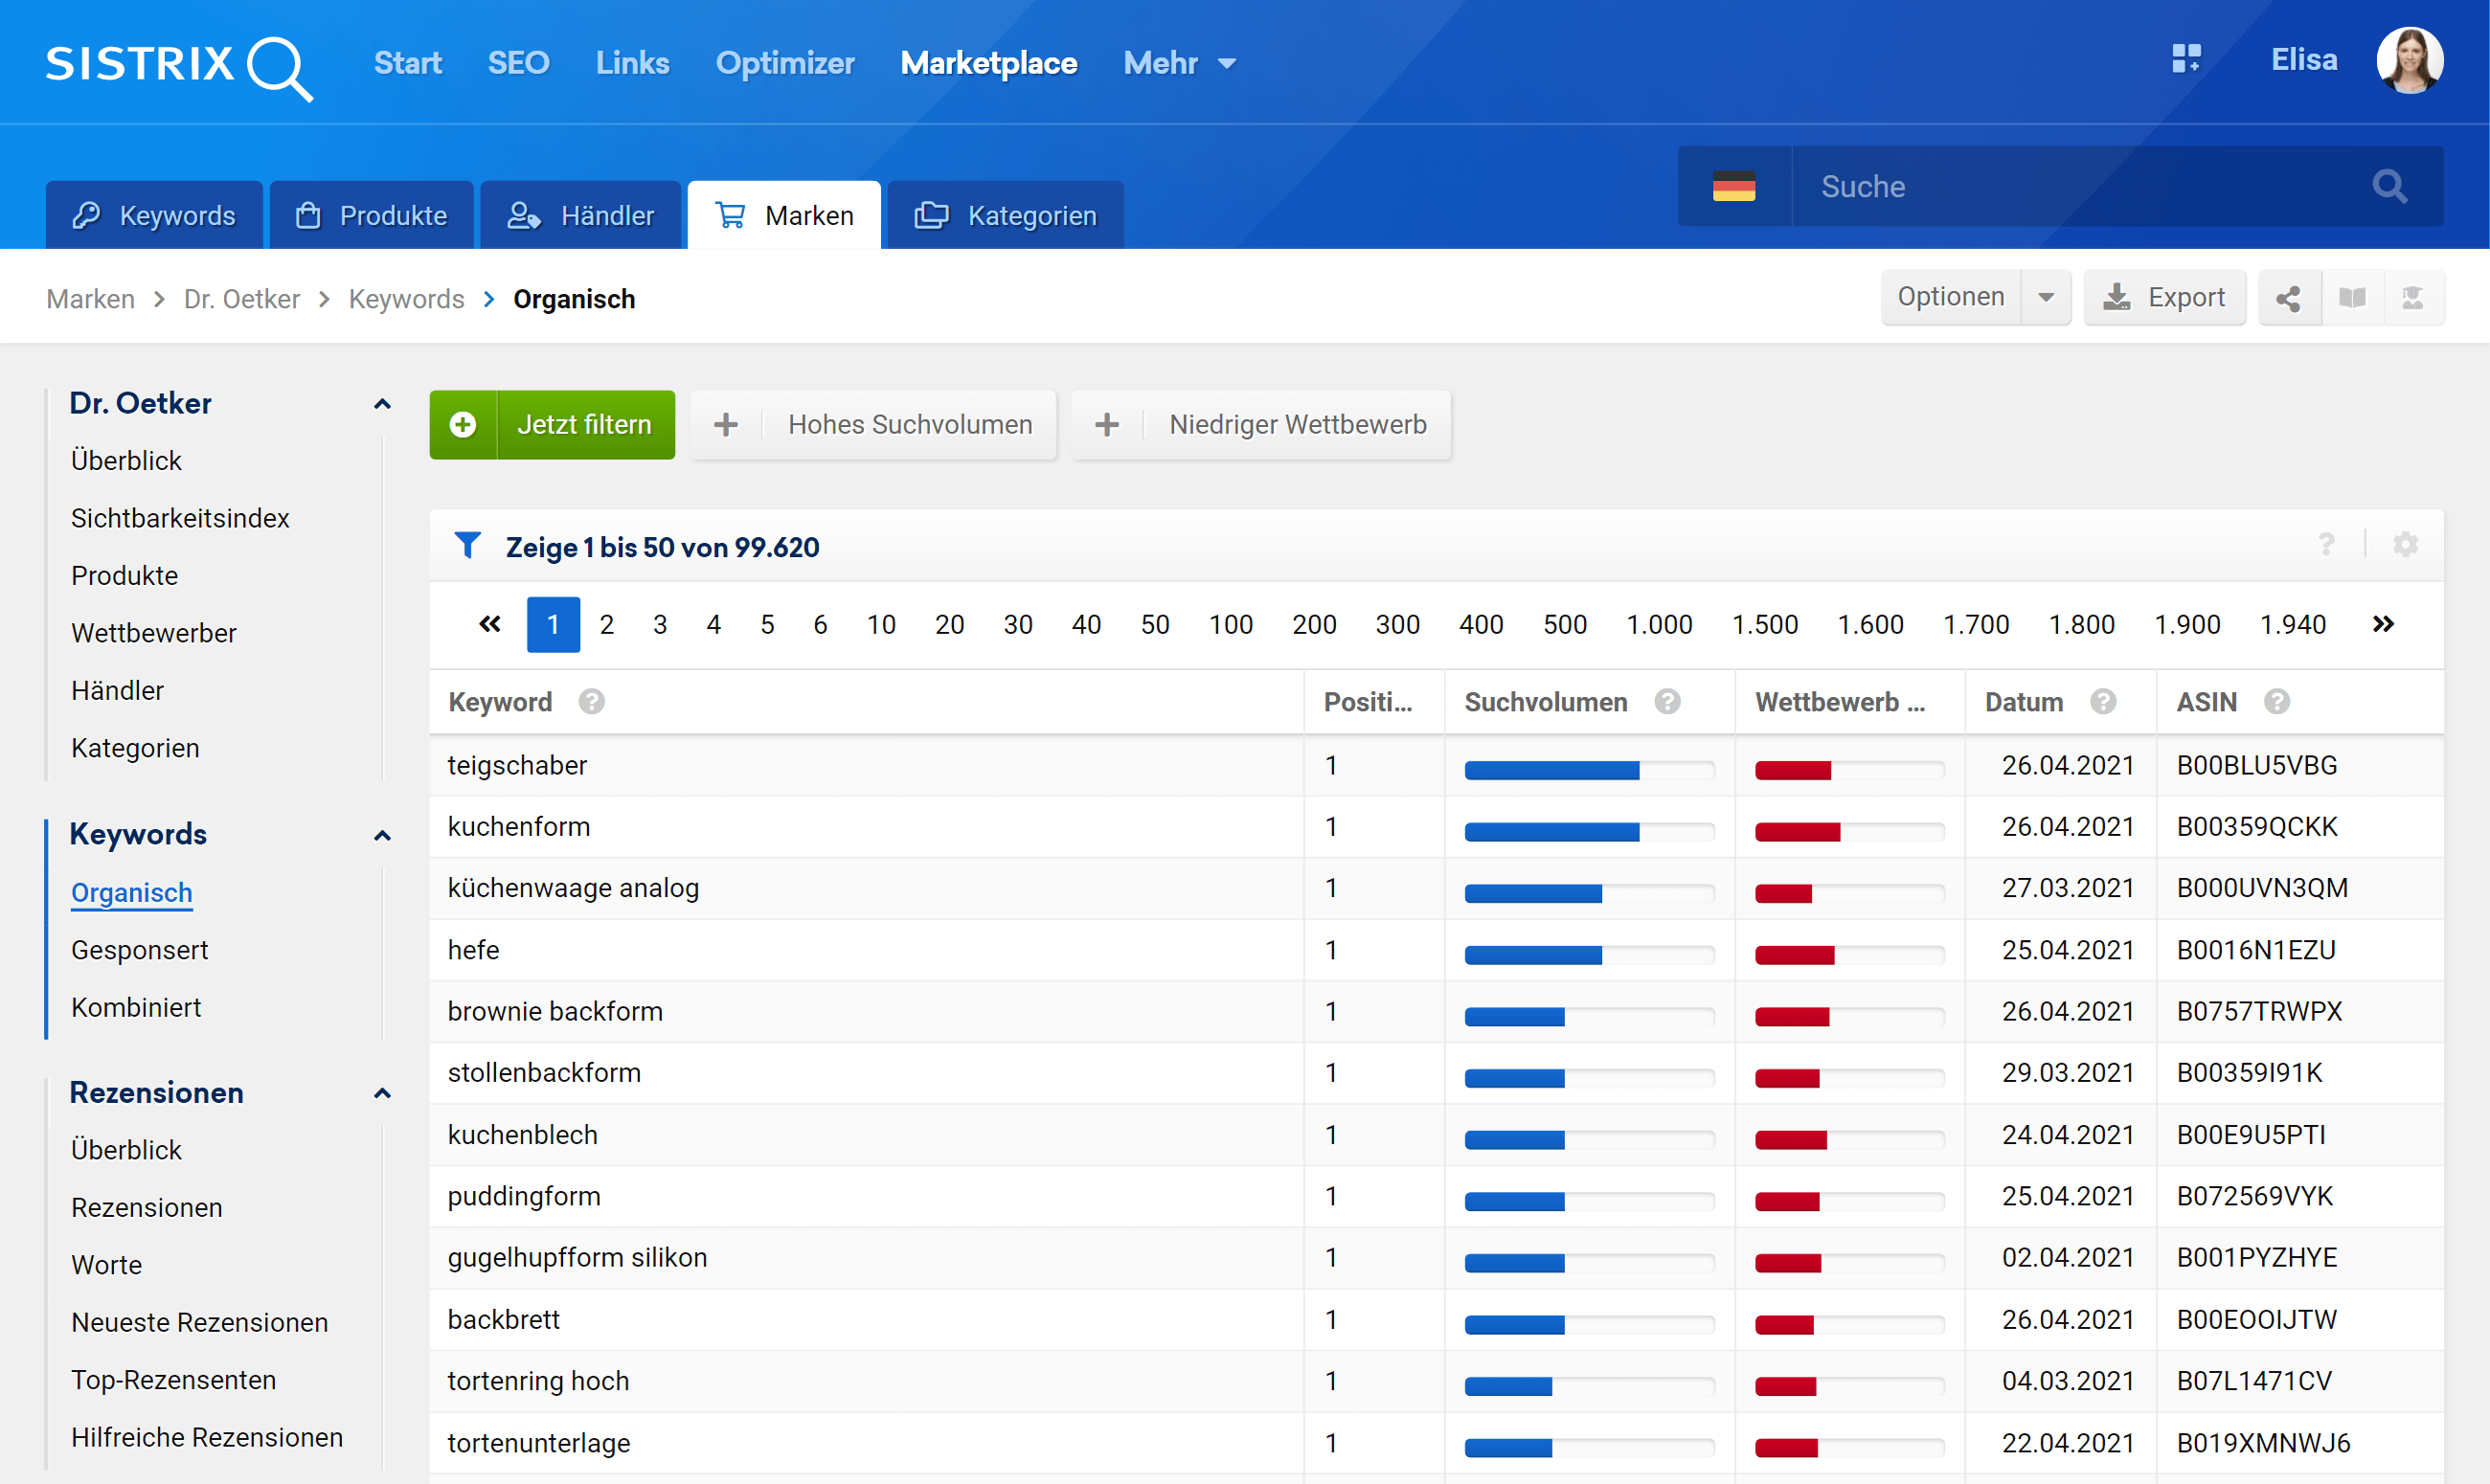This screenshot has width=2490, height=1484.
Task: Select the German flag country selector
Action: [x=1733, y=187]
